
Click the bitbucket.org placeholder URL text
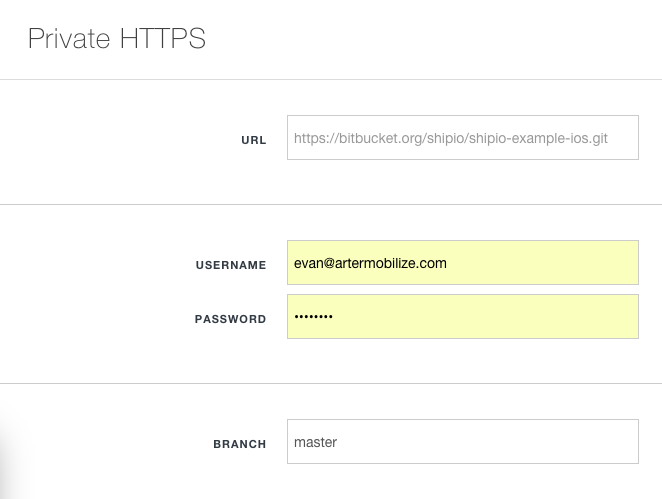pos(450,138)
